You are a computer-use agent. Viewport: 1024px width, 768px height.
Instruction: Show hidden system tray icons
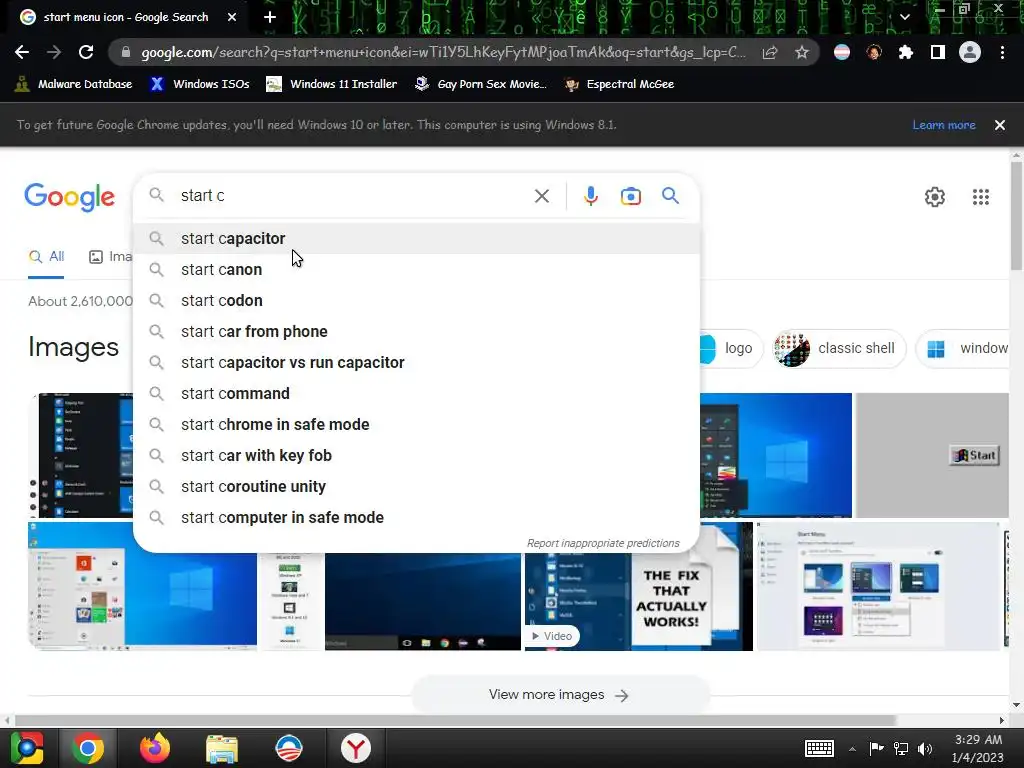tap(852, 749)
